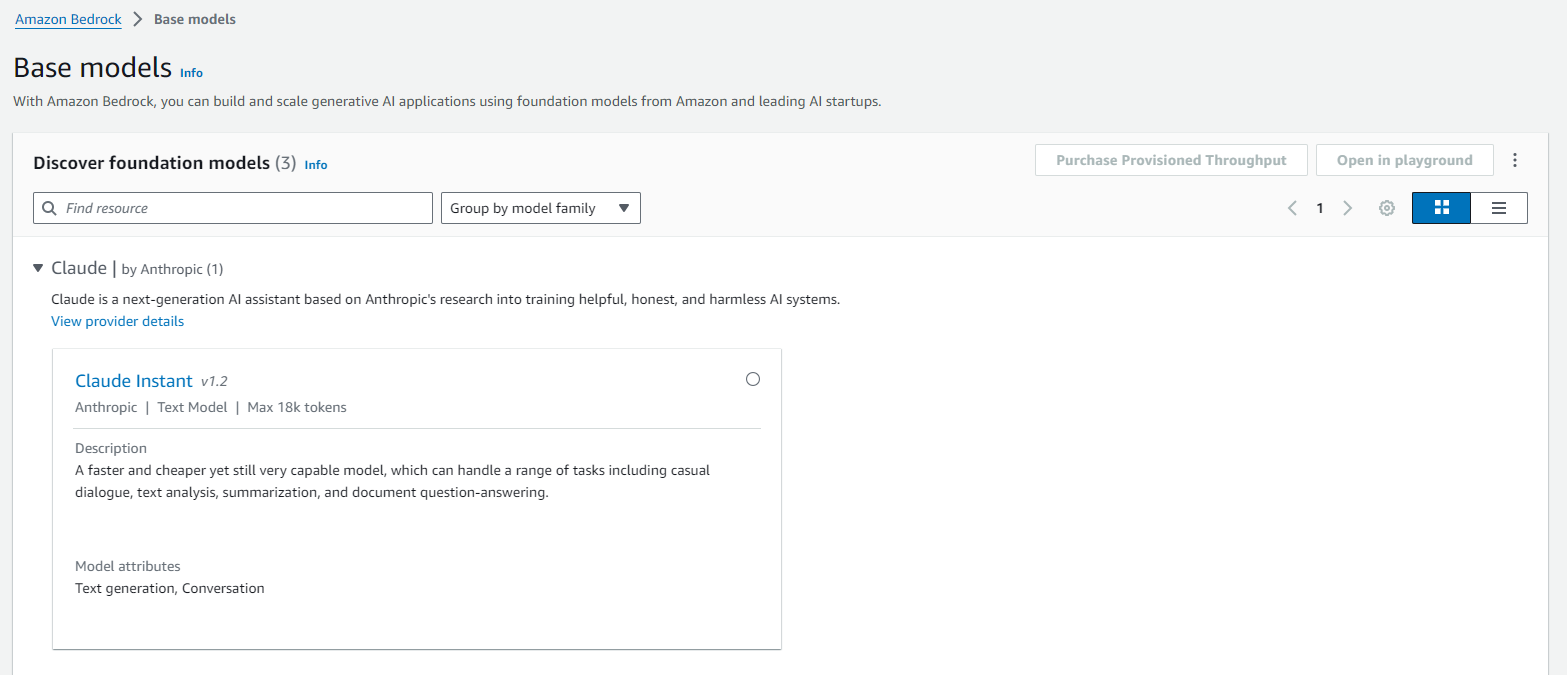This screenshot has height=675, width=1567.
Task: Click the Amazon Bedrock breadcrumb
Action: [68, 19]
